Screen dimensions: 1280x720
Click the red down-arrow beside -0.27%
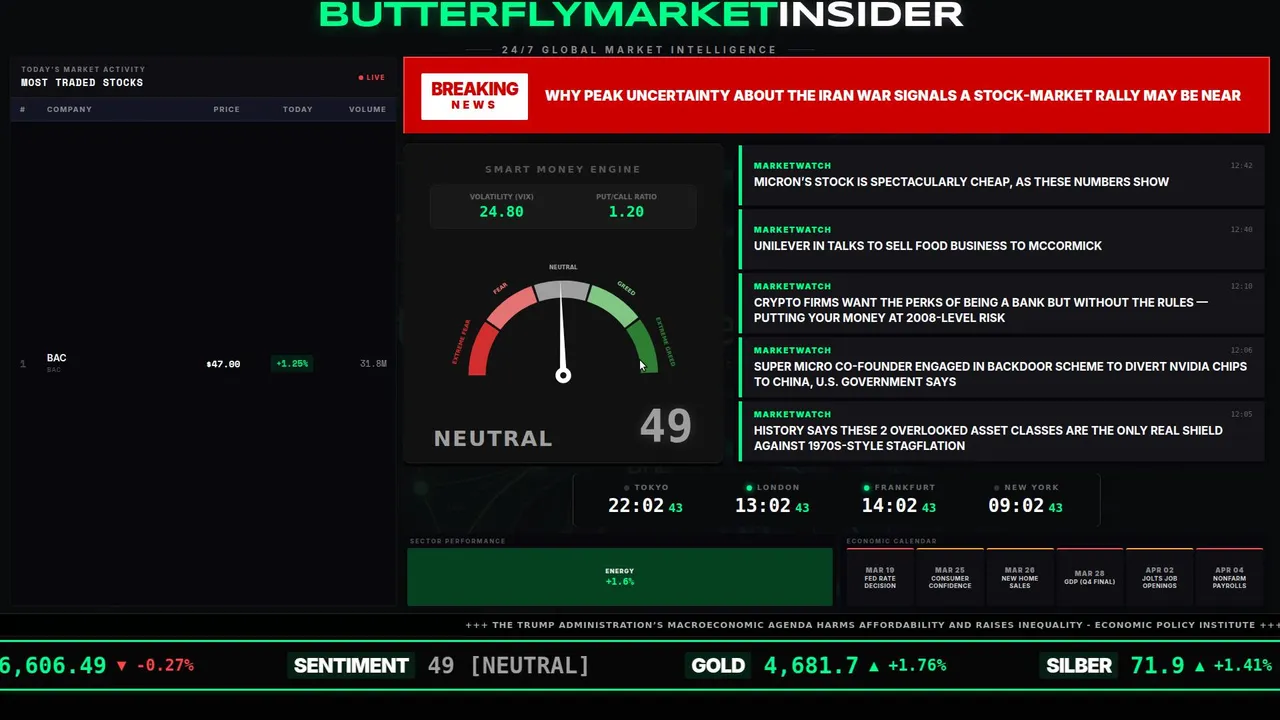click(x=121, y=666)
